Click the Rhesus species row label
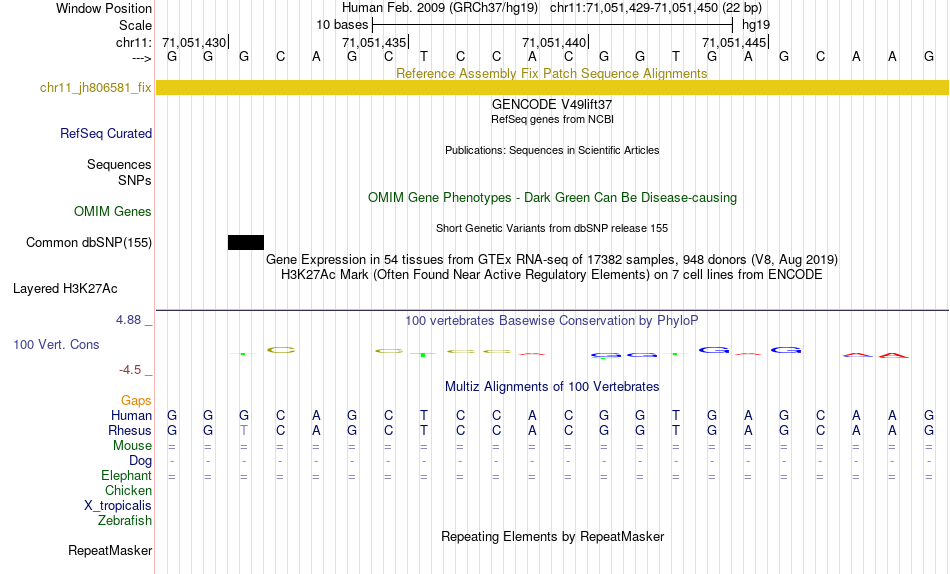The width and height of the screenshot is (950, 574). (130, 430)
